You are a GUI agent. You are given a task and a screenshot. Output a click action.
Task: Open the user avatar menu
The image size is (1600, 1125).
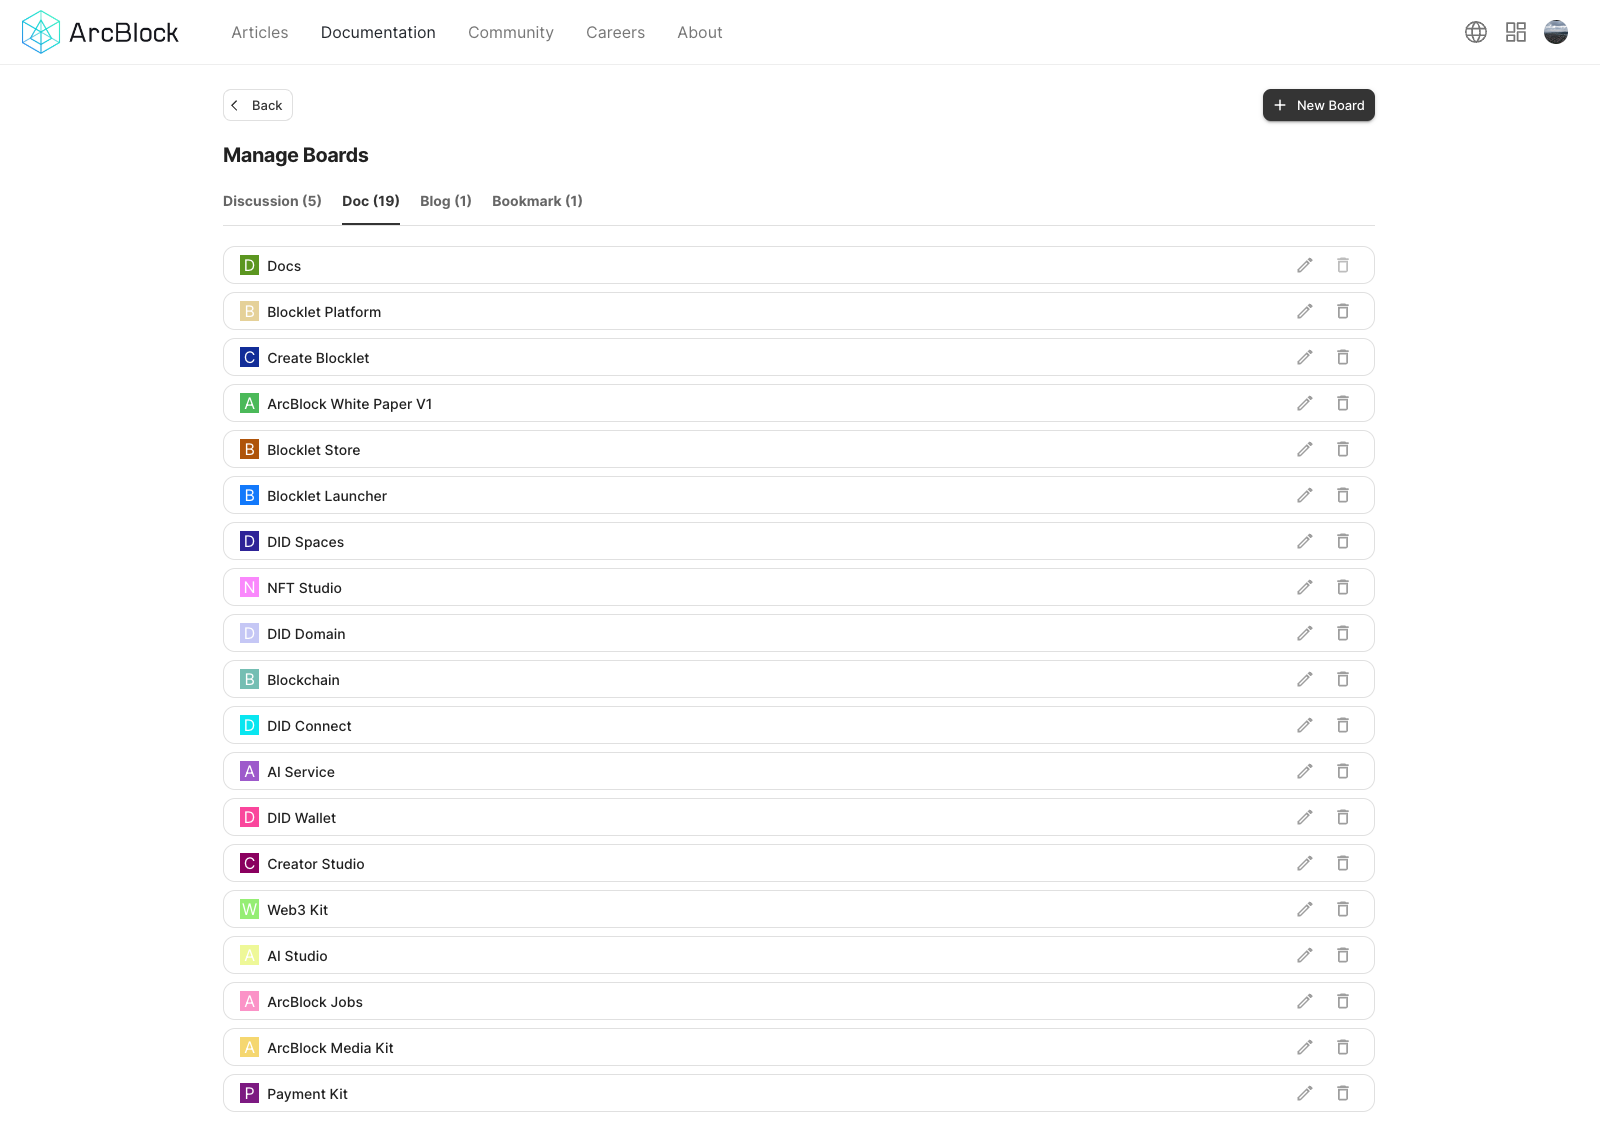[1555, 32]
